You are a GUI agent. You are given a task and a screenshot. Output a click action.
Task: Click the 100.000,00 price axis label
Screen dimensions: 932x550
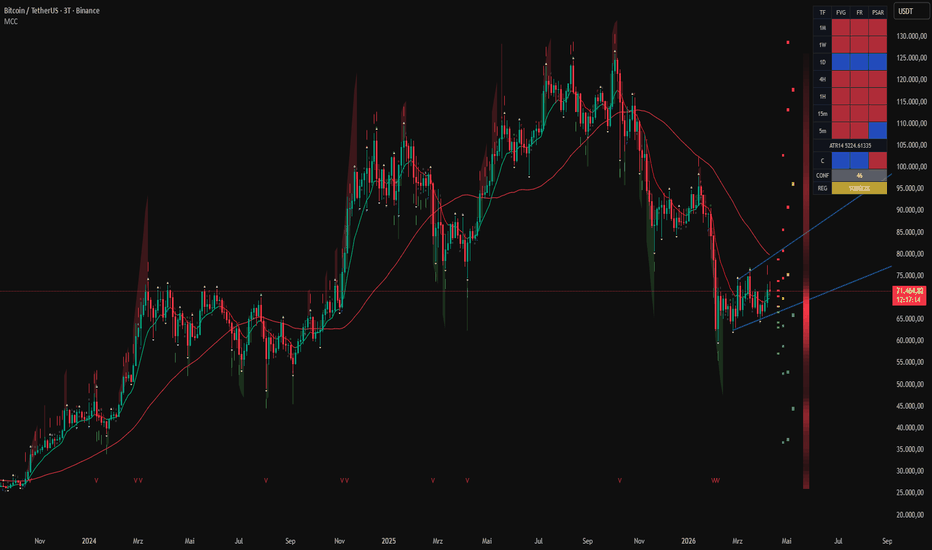pyautogui.click(x=910, y=167)
